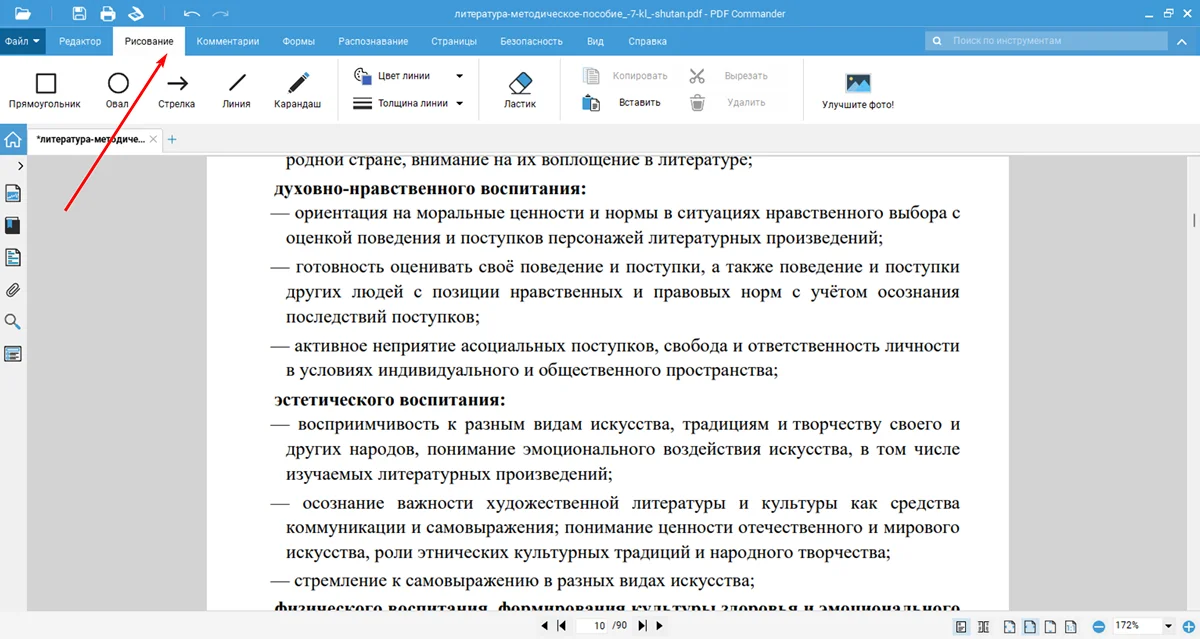Click the Вставить paste button
The height and width of the screenshot is (639, 1200).
pos(622,102)
